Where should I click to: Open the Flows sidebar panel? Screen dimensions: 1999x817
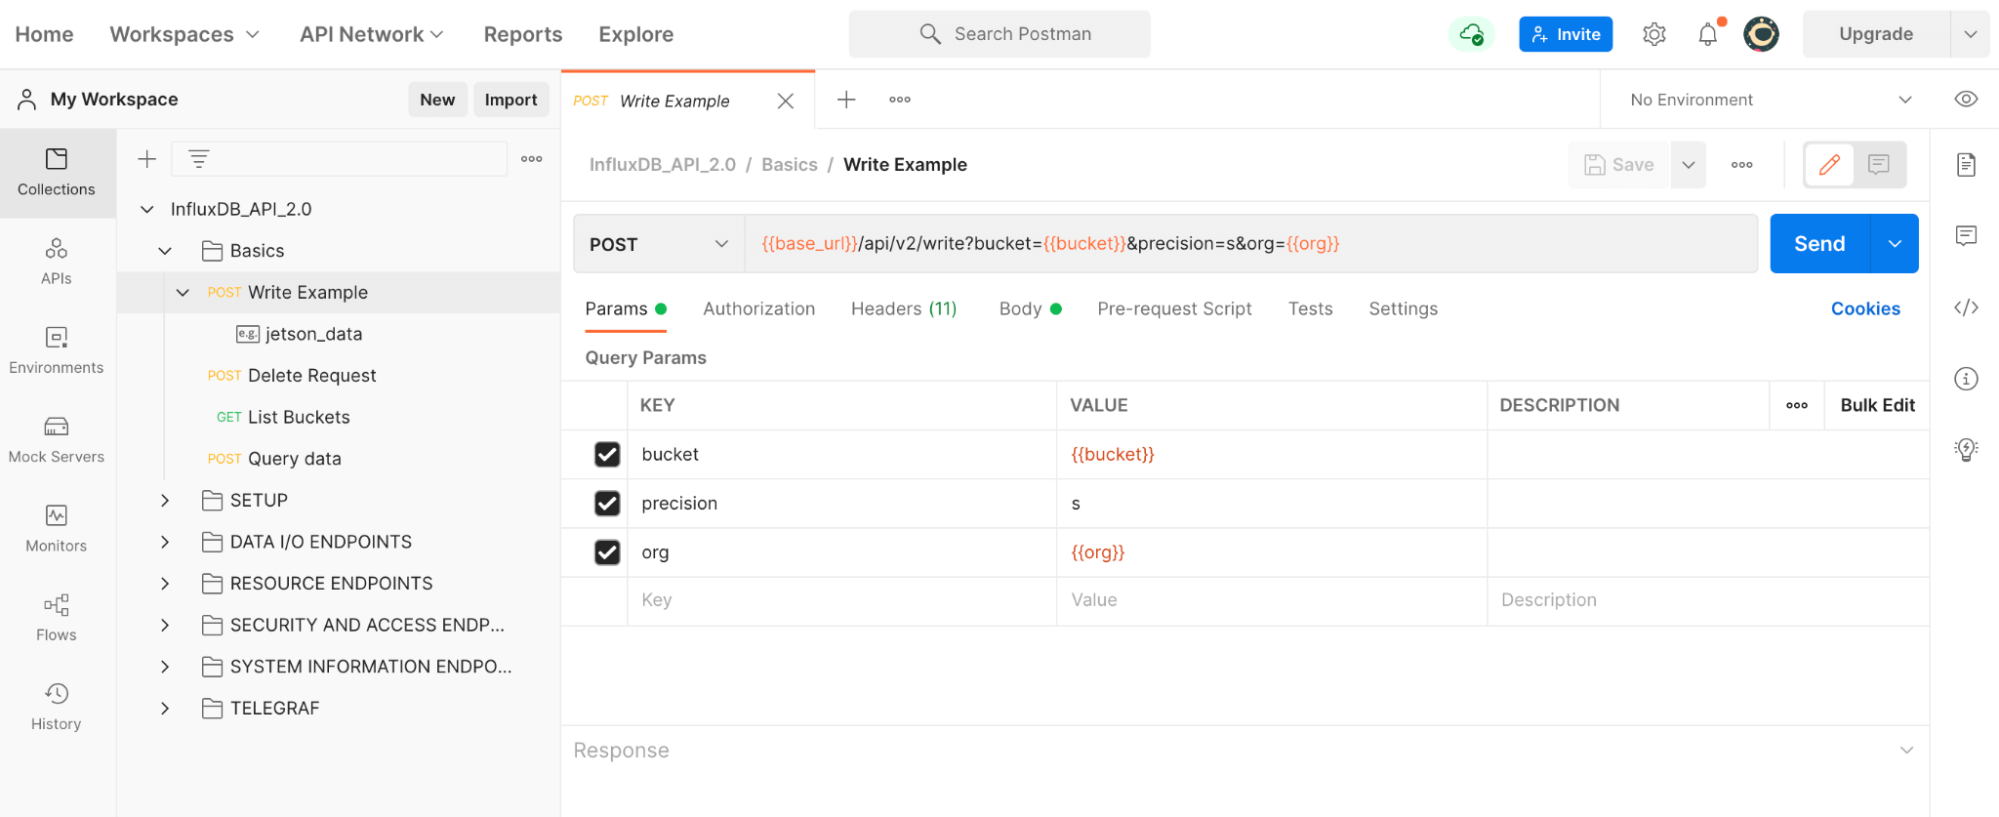point(57,618)
